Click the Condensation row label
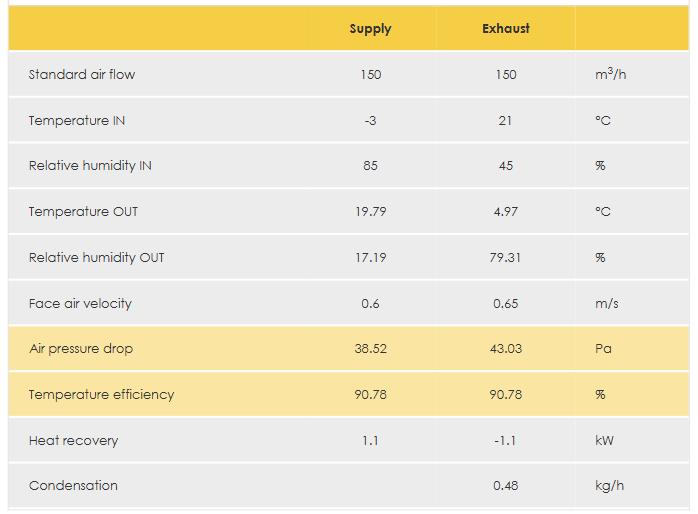The height and width of the screenshot is (514, 698). pyautogui.click(x=73, y=486)
